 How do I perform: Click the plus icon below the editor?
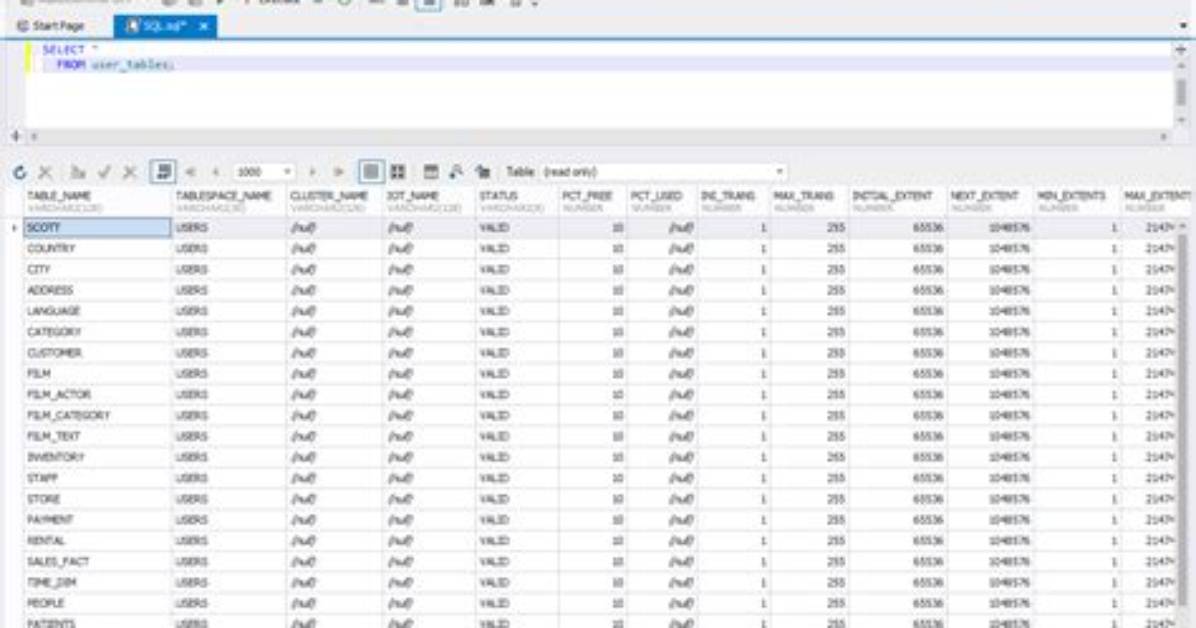pos(15,137)
